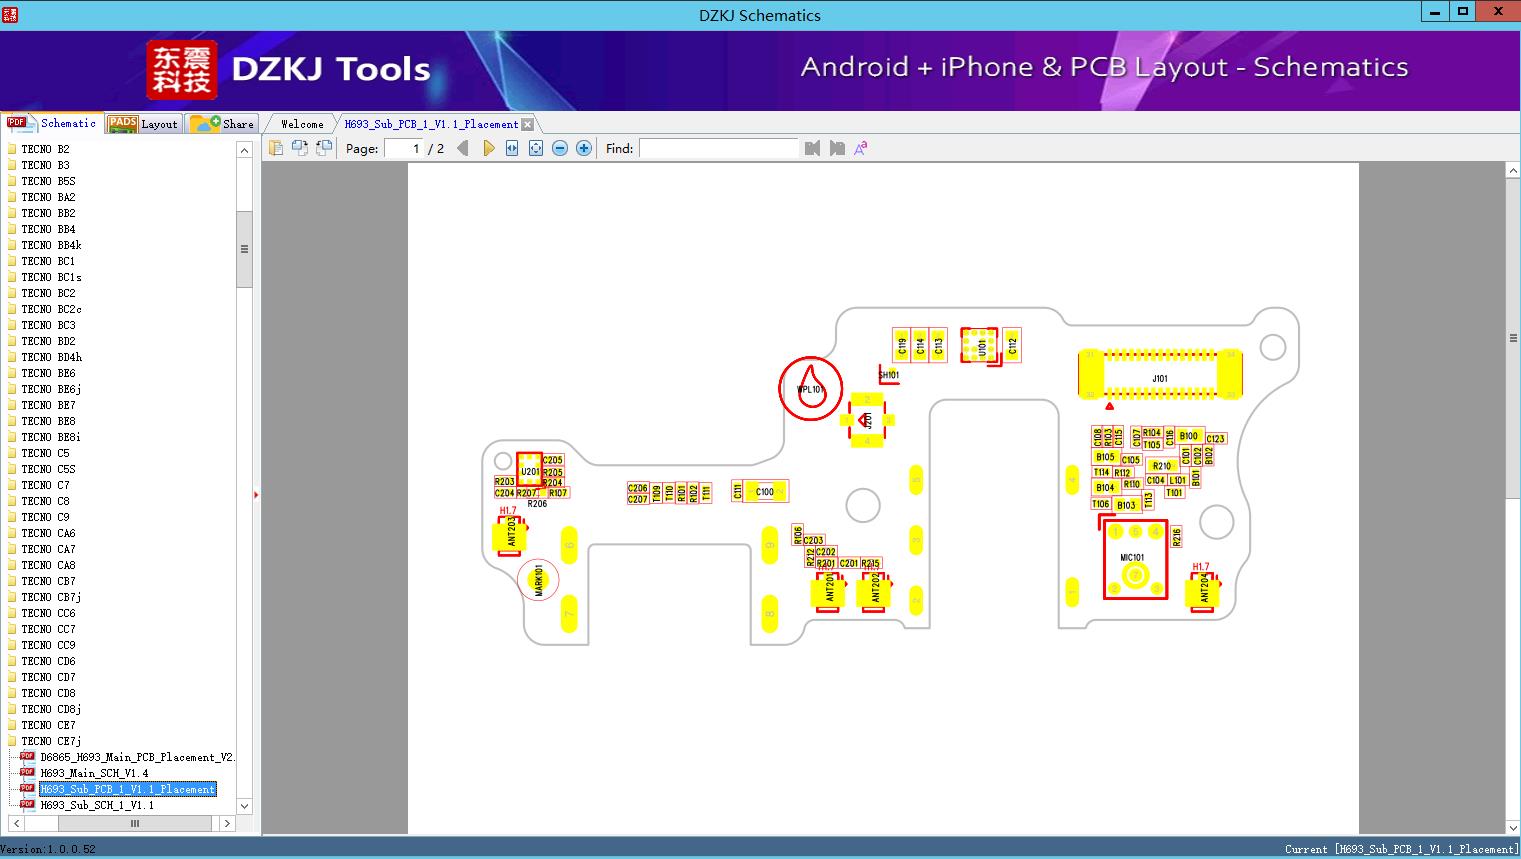Image resolution: width=1521 pixels, height=859 pixels.
Task: Click the tree horizontal scroll left arrow
Action: pyautogui.click(x=15, y=823)
